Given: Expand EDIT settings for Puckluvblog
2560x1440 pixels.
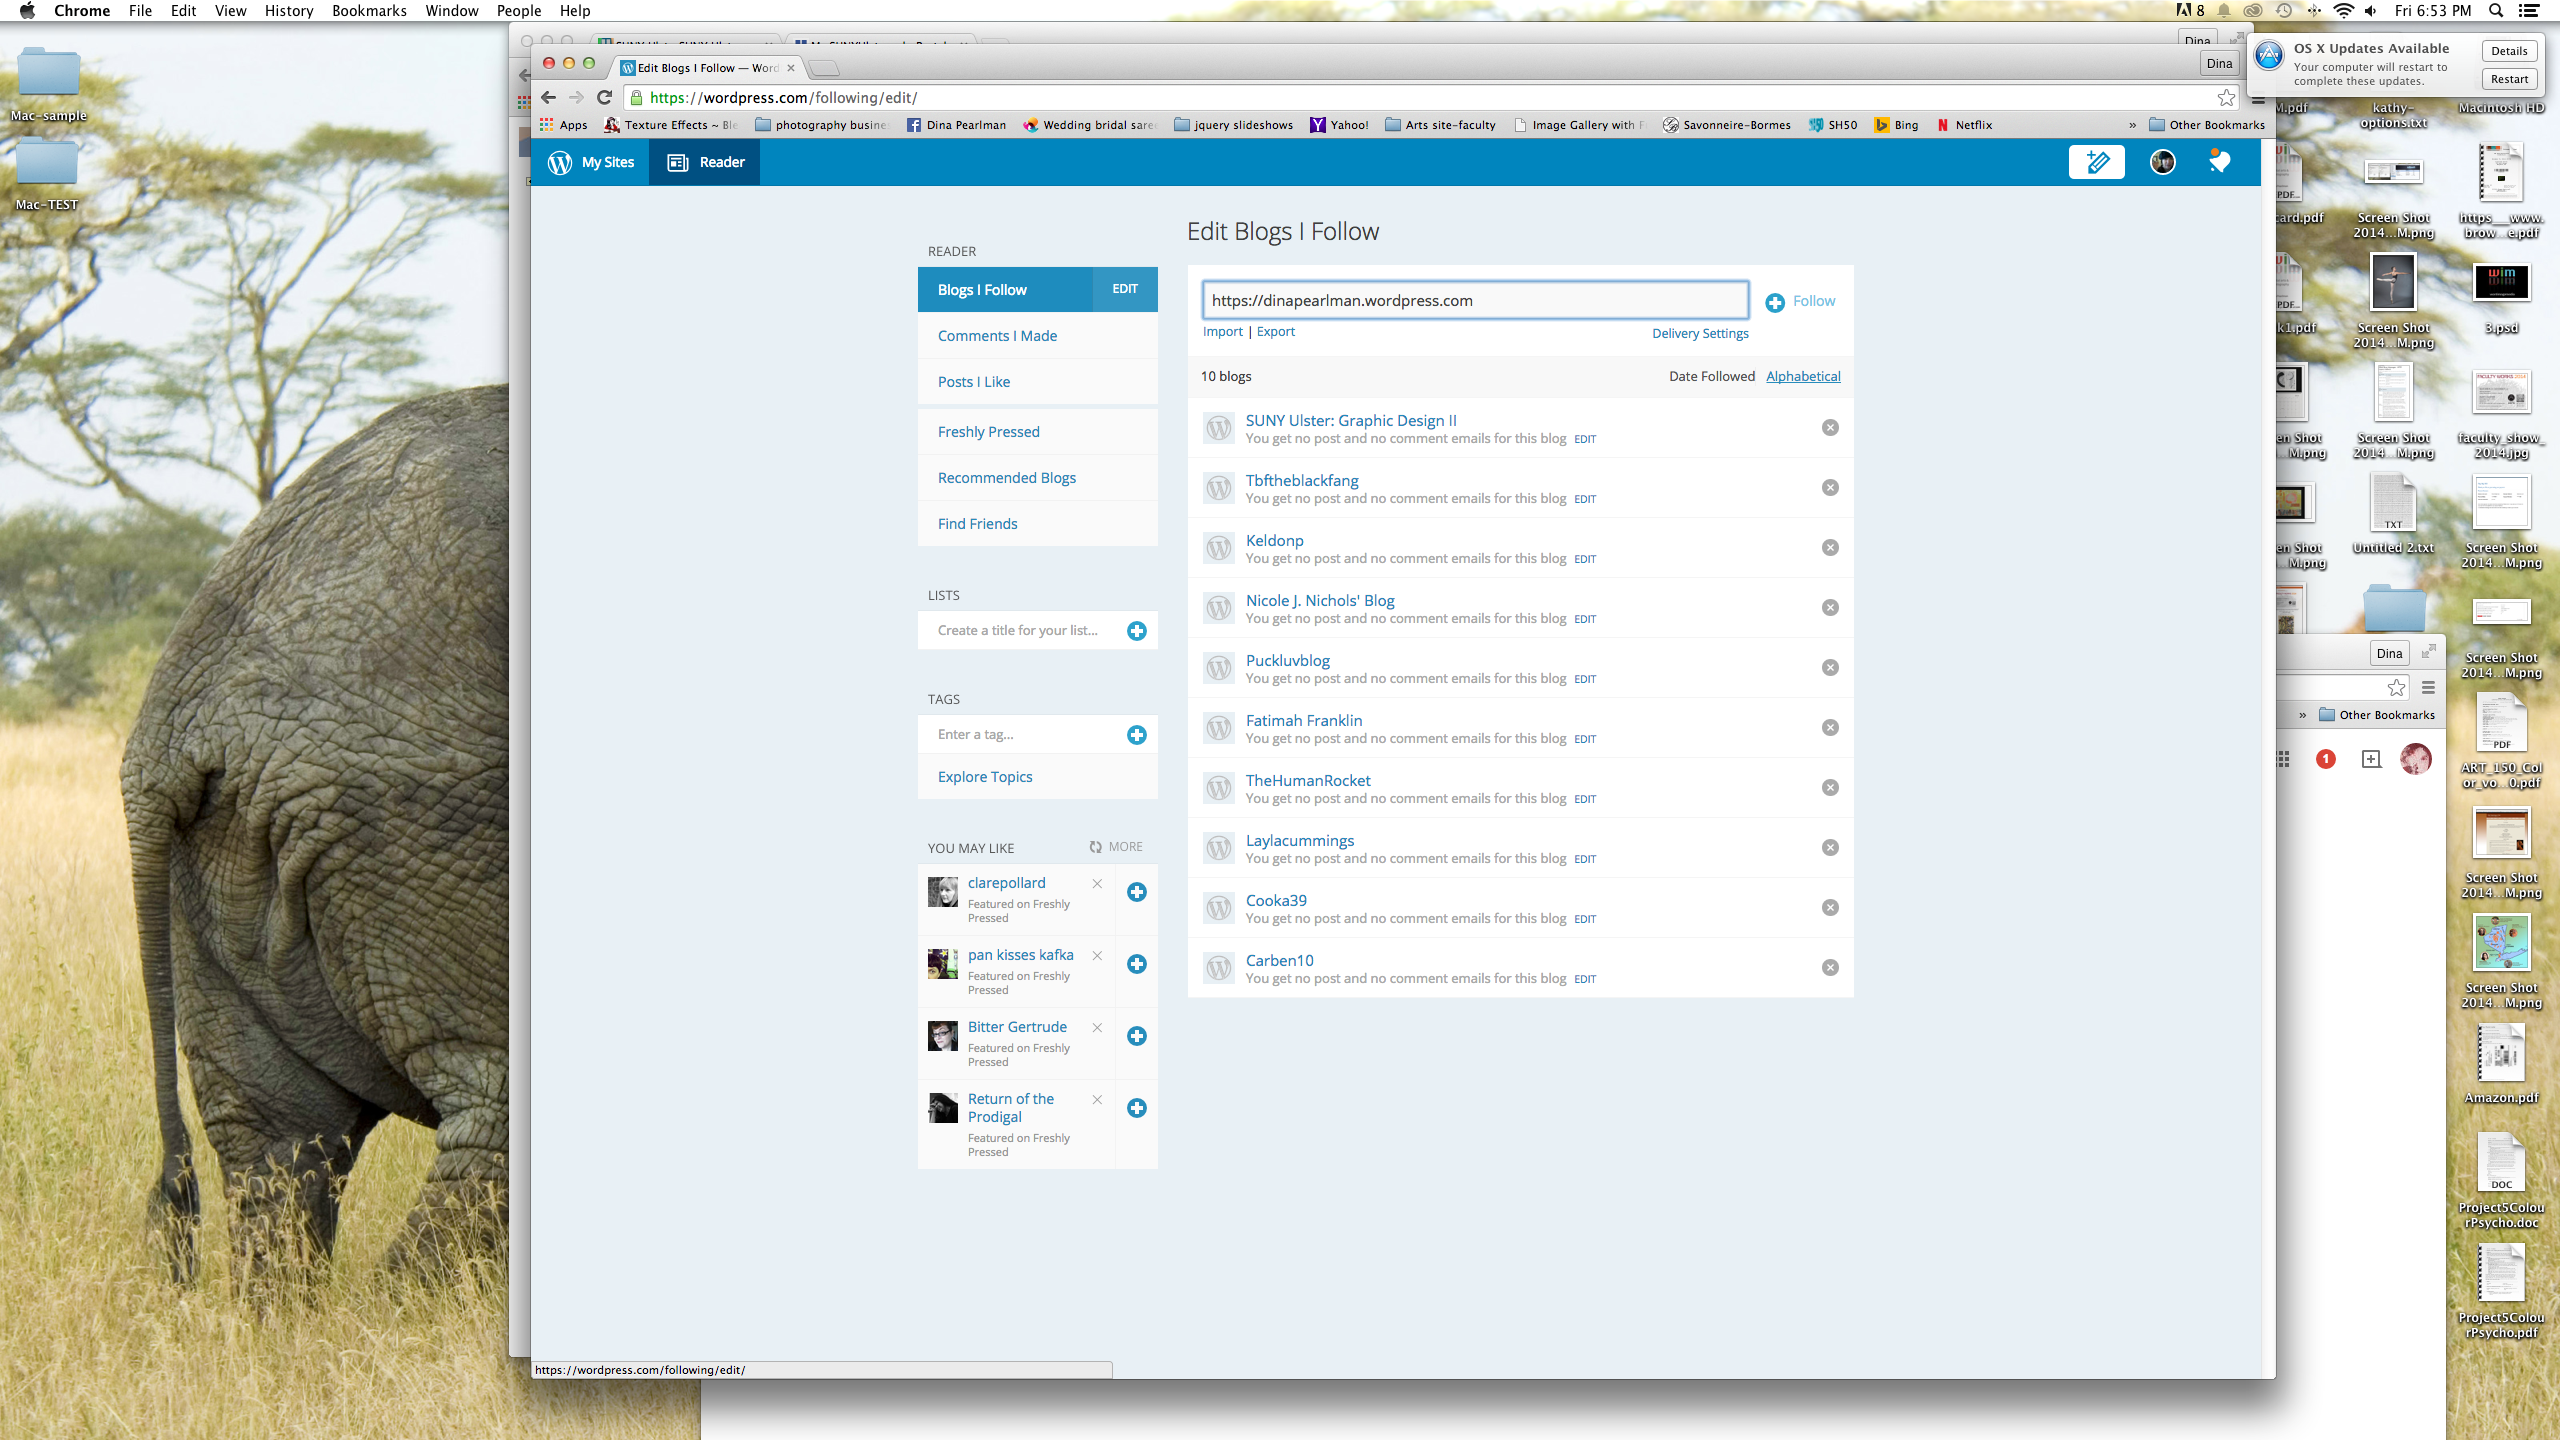Looking at the screenshot, I should click(x=1585, y=679).
